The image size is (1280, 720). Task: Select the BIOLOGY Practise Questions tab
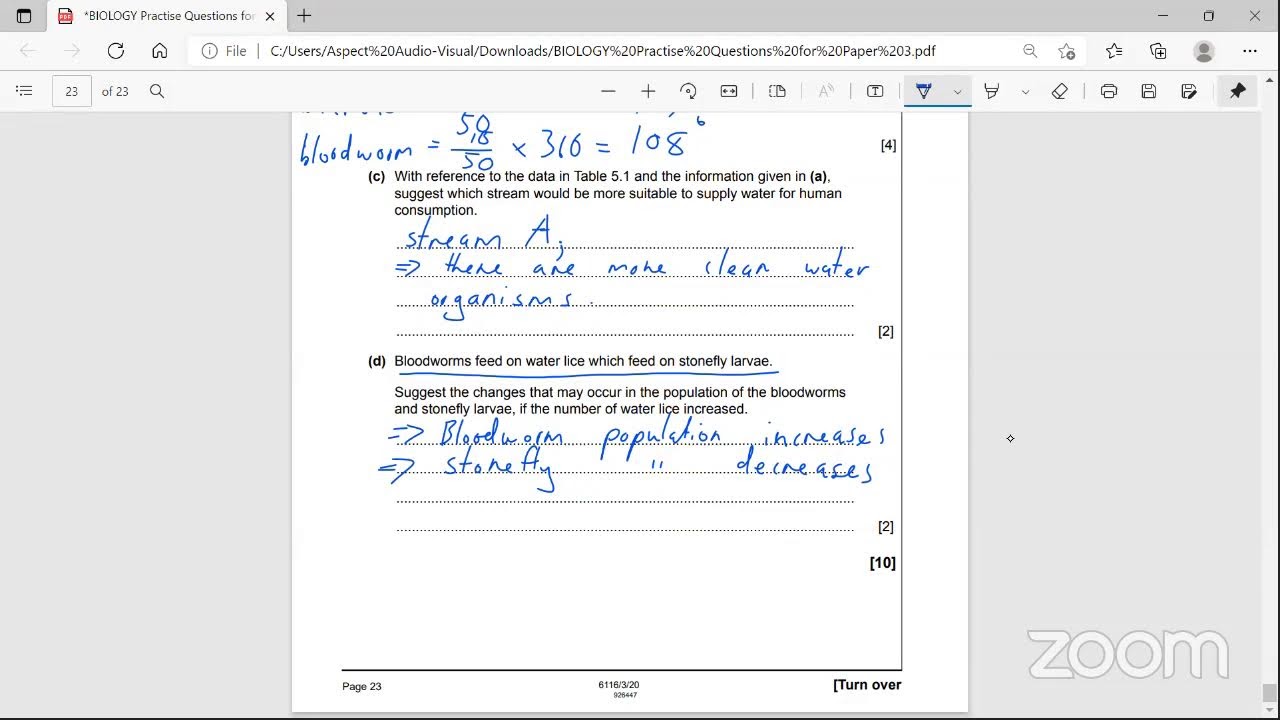pyautogui.click(x=165, y=16)
